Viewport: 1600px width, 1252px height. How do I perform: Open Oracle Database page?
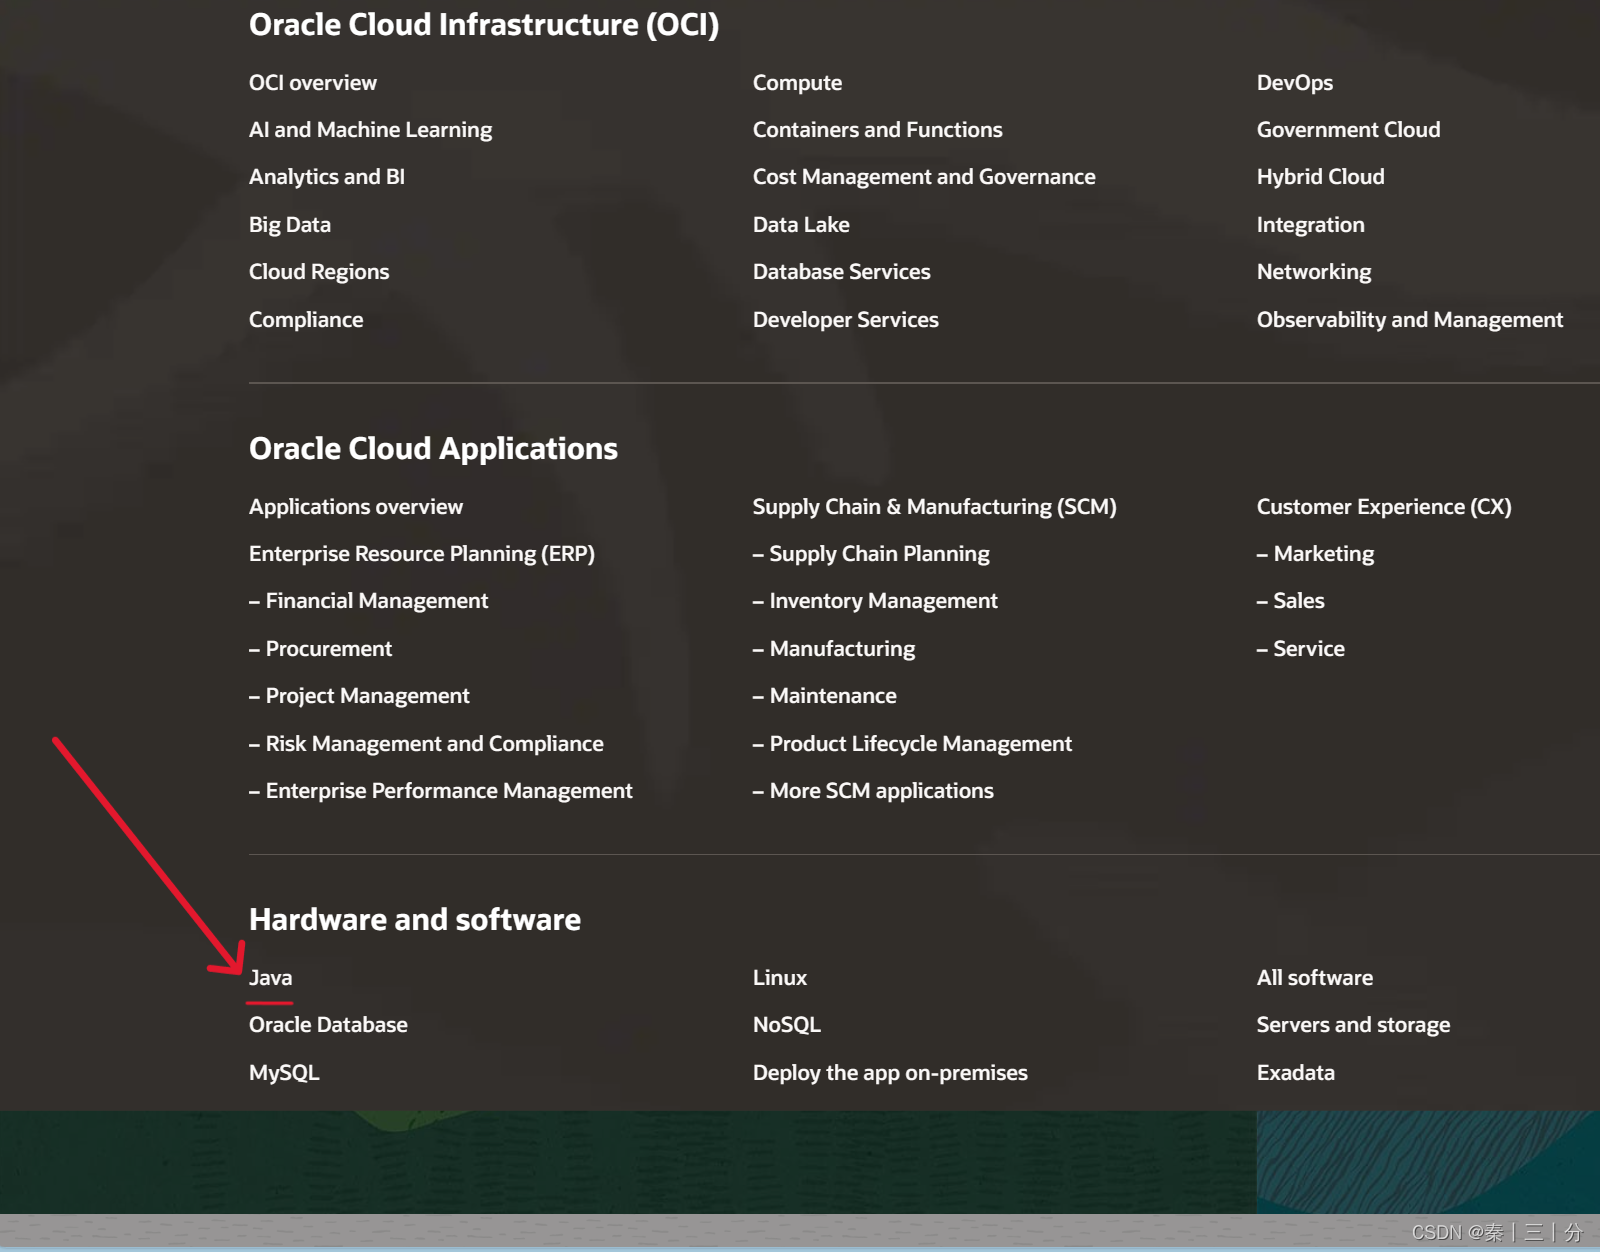pos(328,1025)
